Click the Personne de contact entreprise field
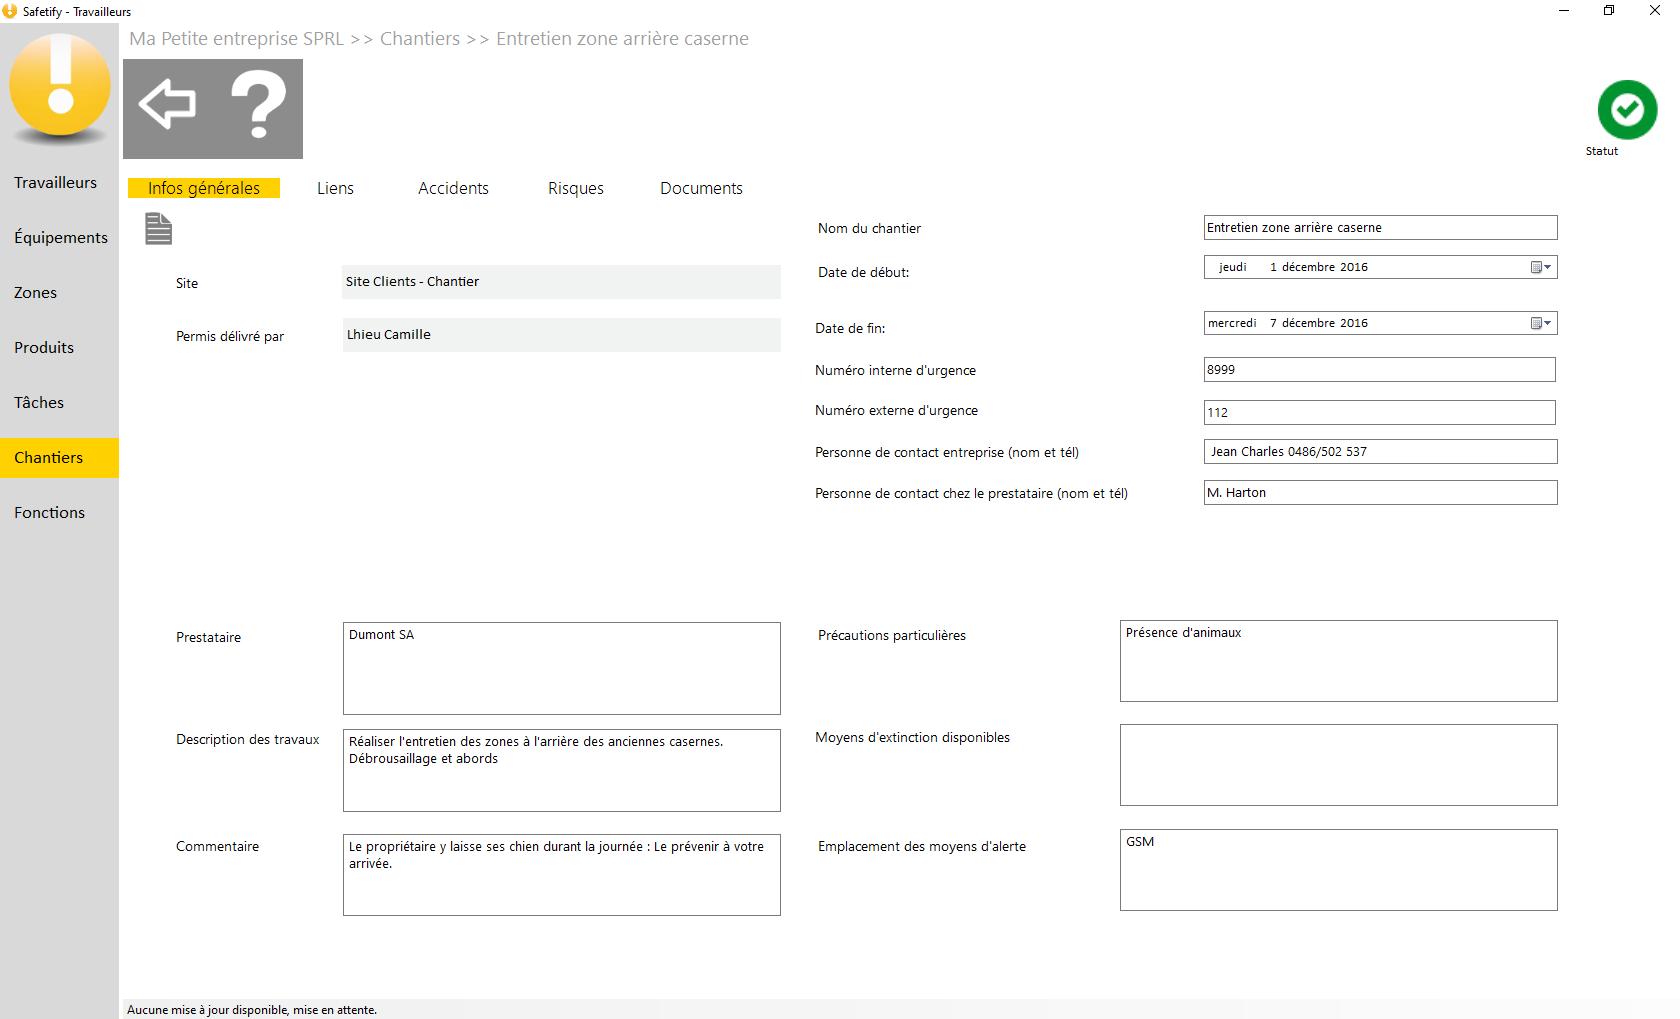Viewport: 1680px width, 1019px height. pyautogui.click(x=1380, y=451)
